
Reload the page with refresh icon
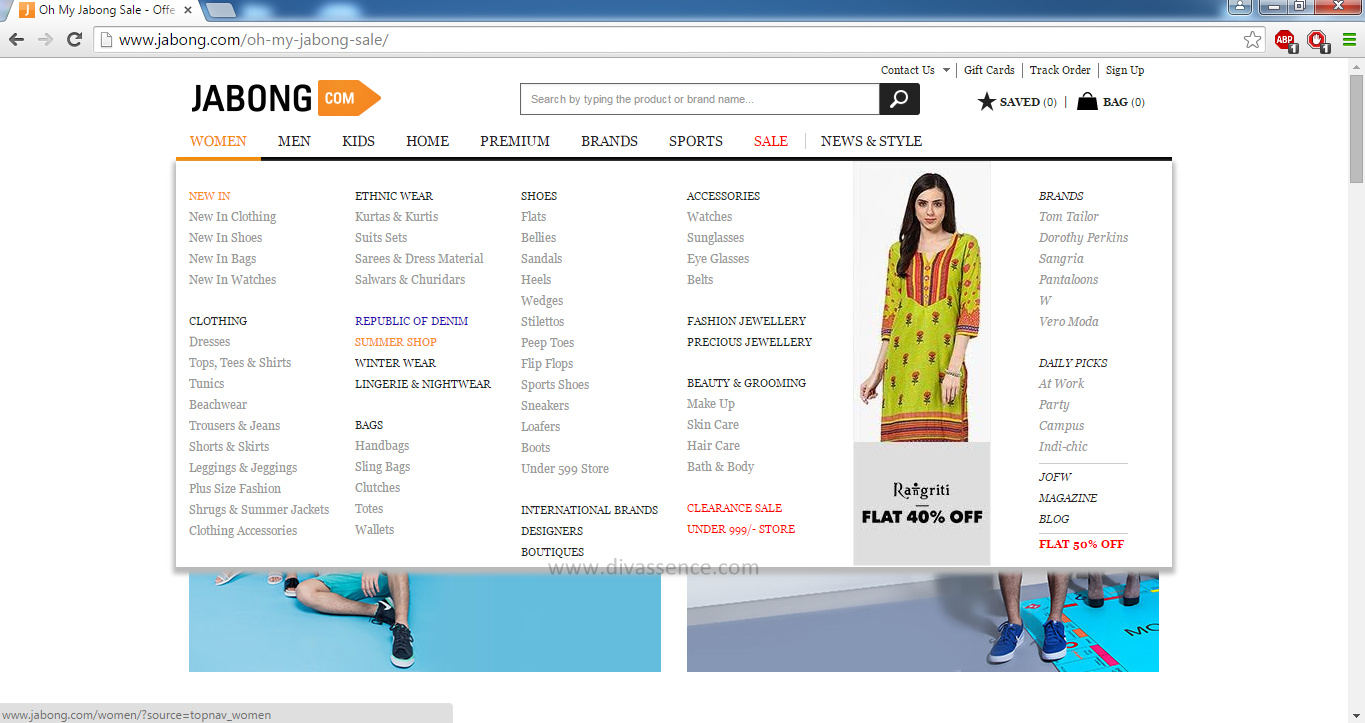click(74, 39)
